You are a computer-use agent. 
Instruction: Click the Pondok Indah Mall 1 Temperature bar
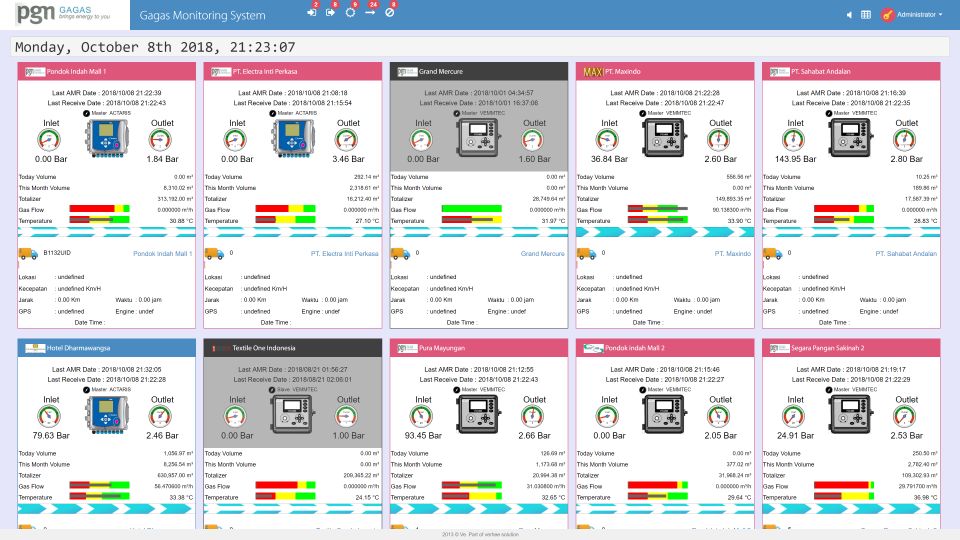[100, 220]
